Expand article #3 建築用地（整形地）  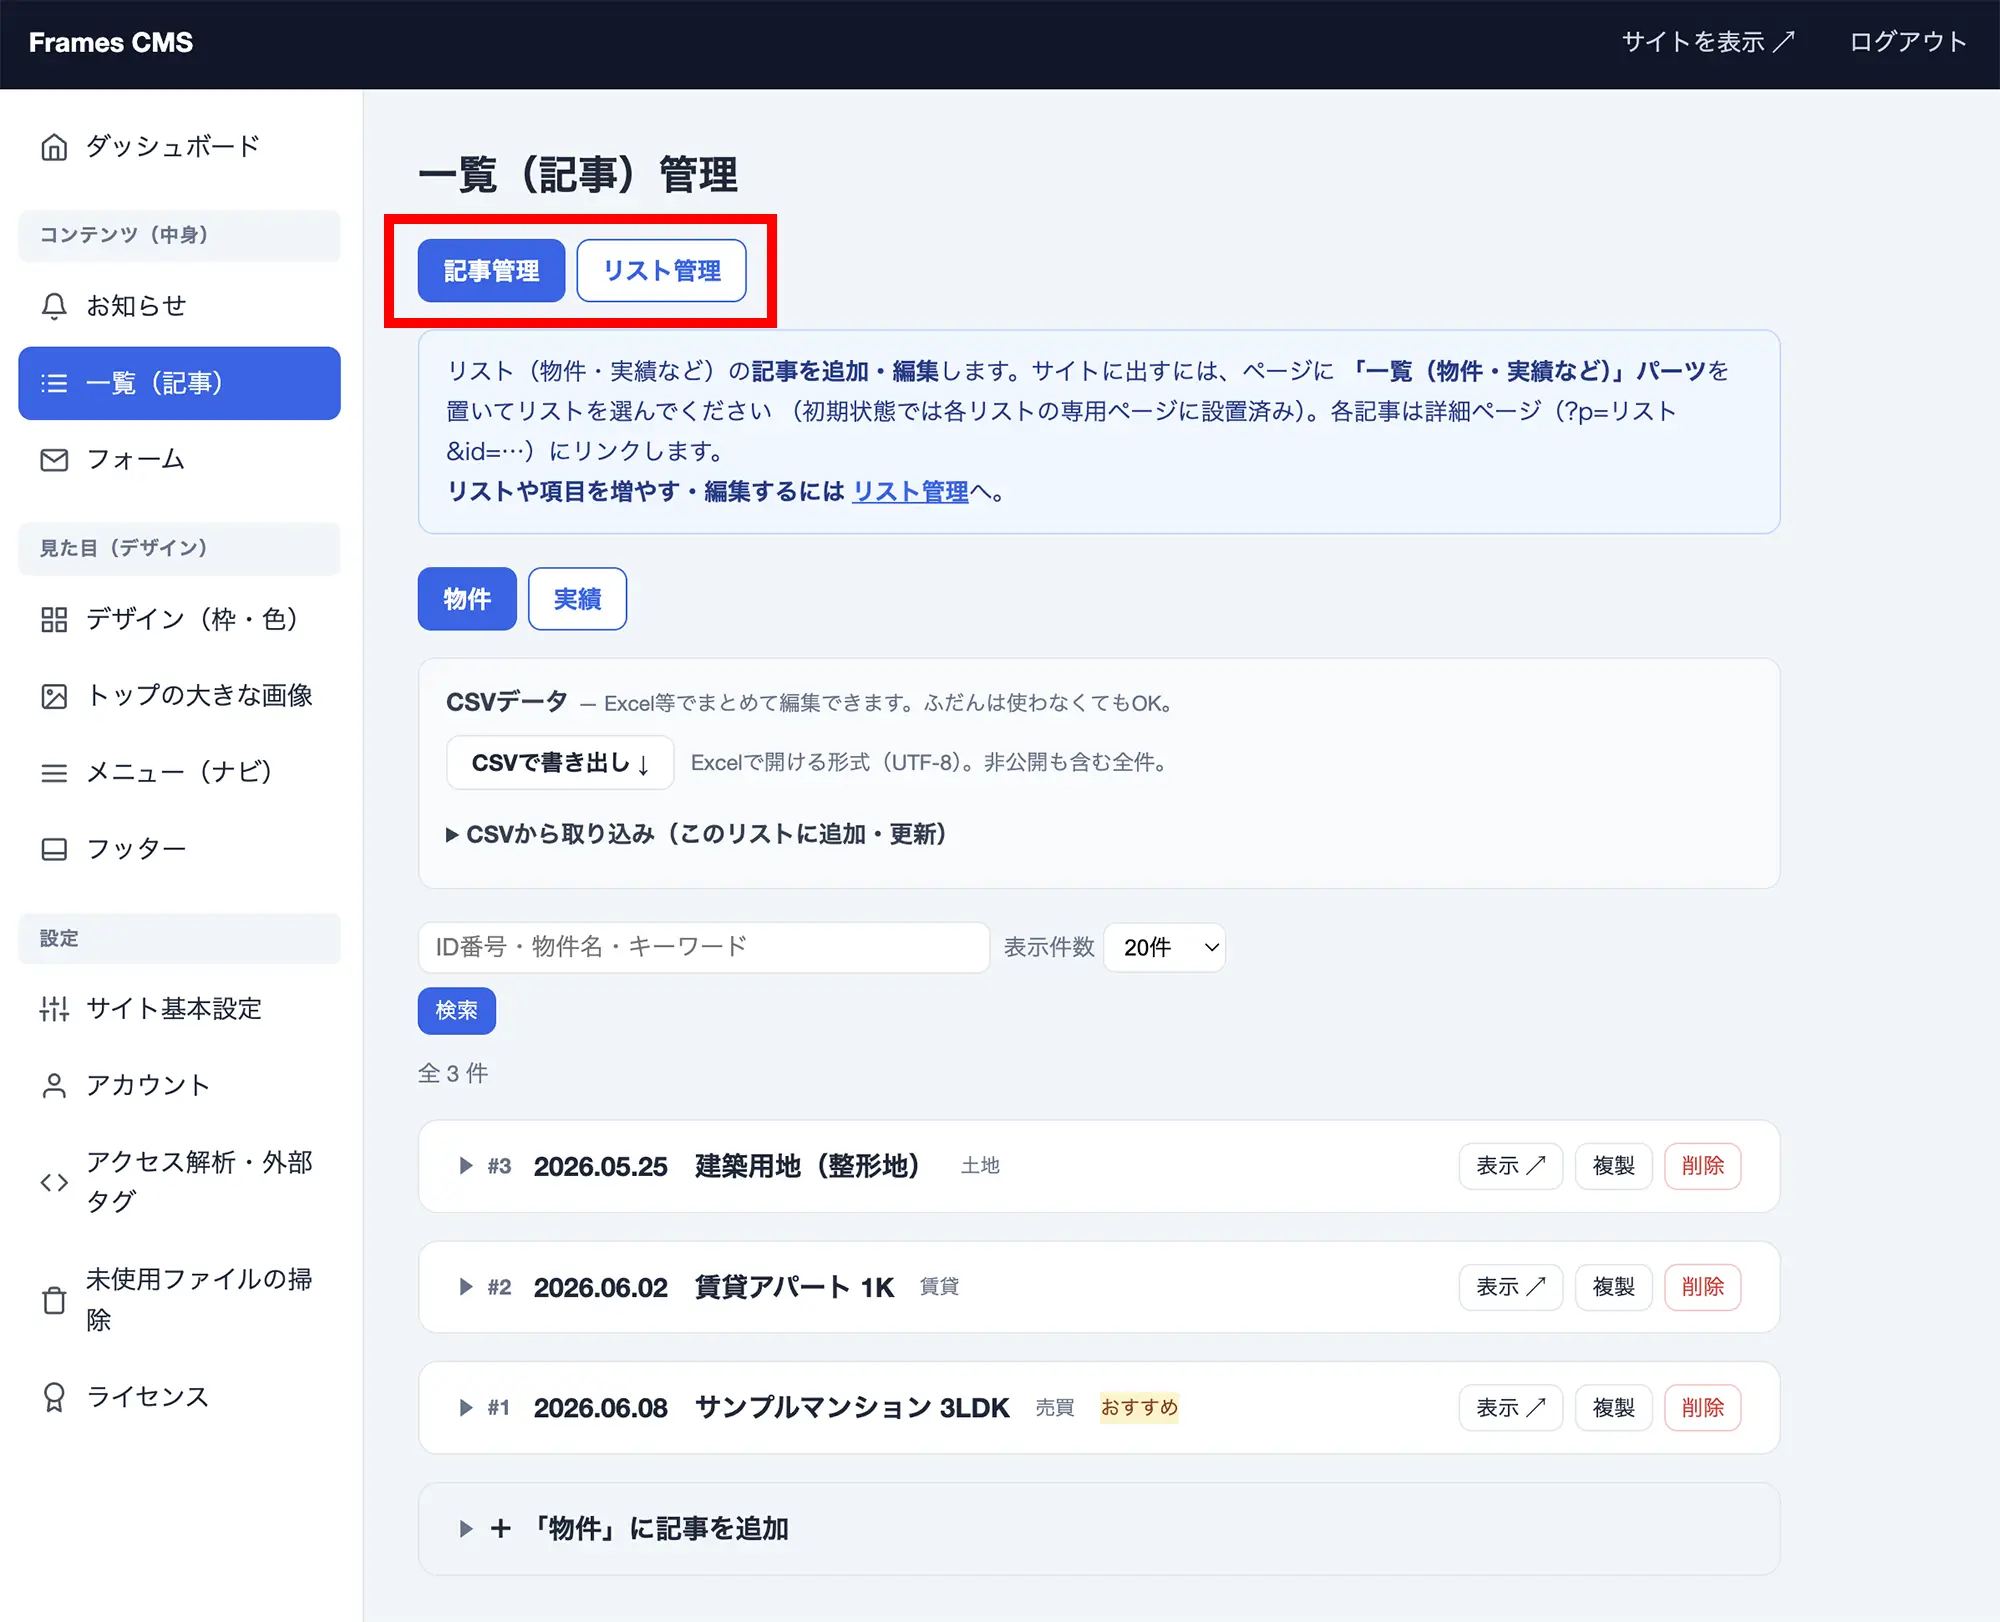pos(465,1166)
